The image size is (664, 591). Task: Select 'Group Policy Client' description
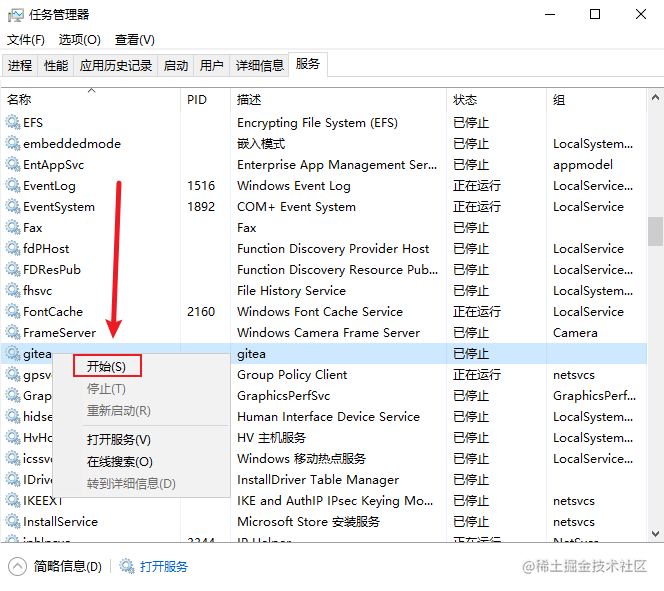tap(292, 375)
